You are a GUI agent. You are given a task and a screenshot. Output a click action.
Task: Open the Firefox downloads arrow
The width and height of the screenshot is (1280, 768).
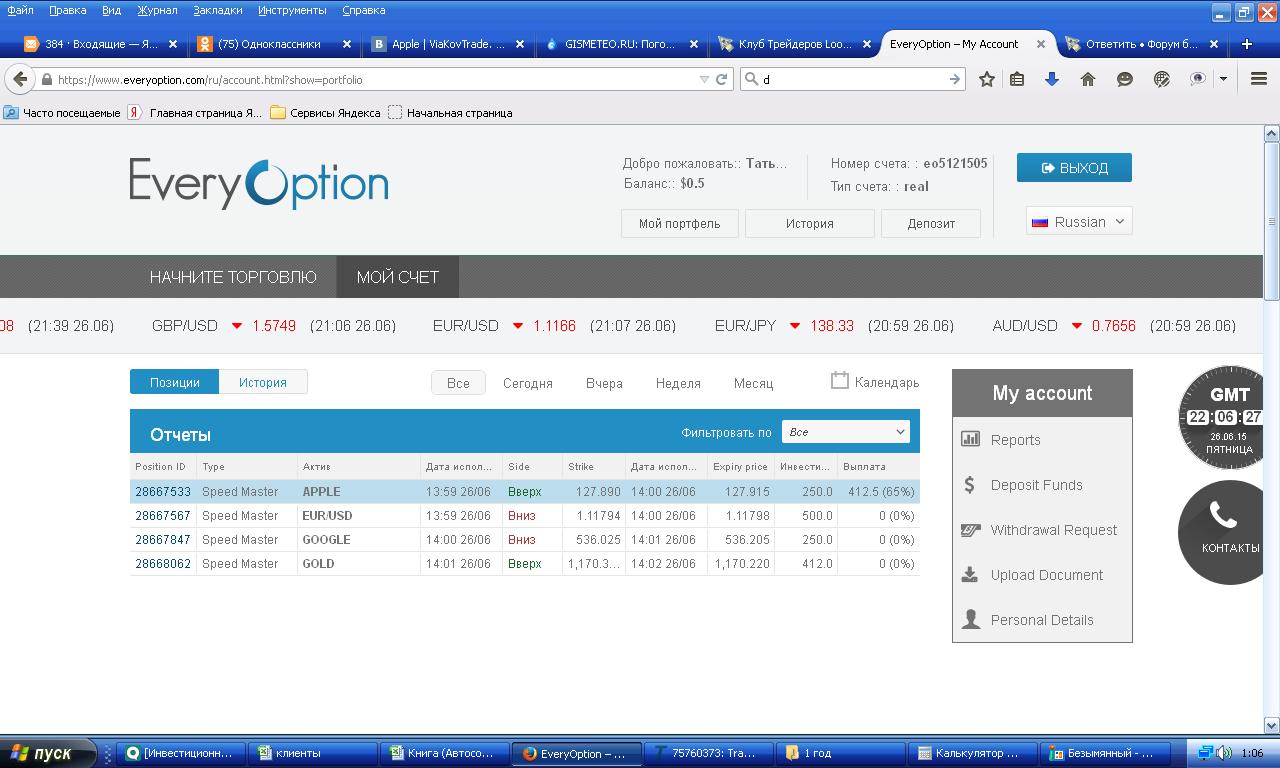tap(1051, 79)
